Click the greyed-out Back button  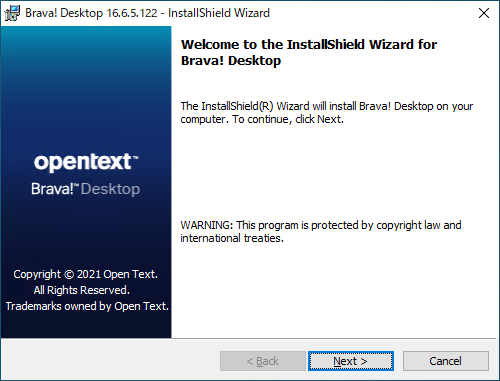tap(263, 361)
